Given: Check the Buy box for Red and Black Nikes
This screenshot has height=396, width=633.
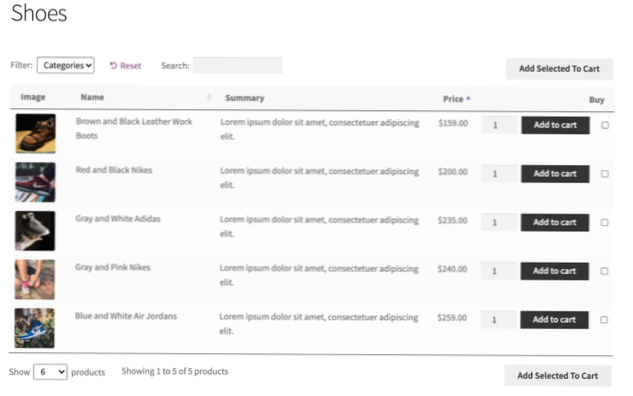Looking at the screenshot, I should tap(605, 174).
